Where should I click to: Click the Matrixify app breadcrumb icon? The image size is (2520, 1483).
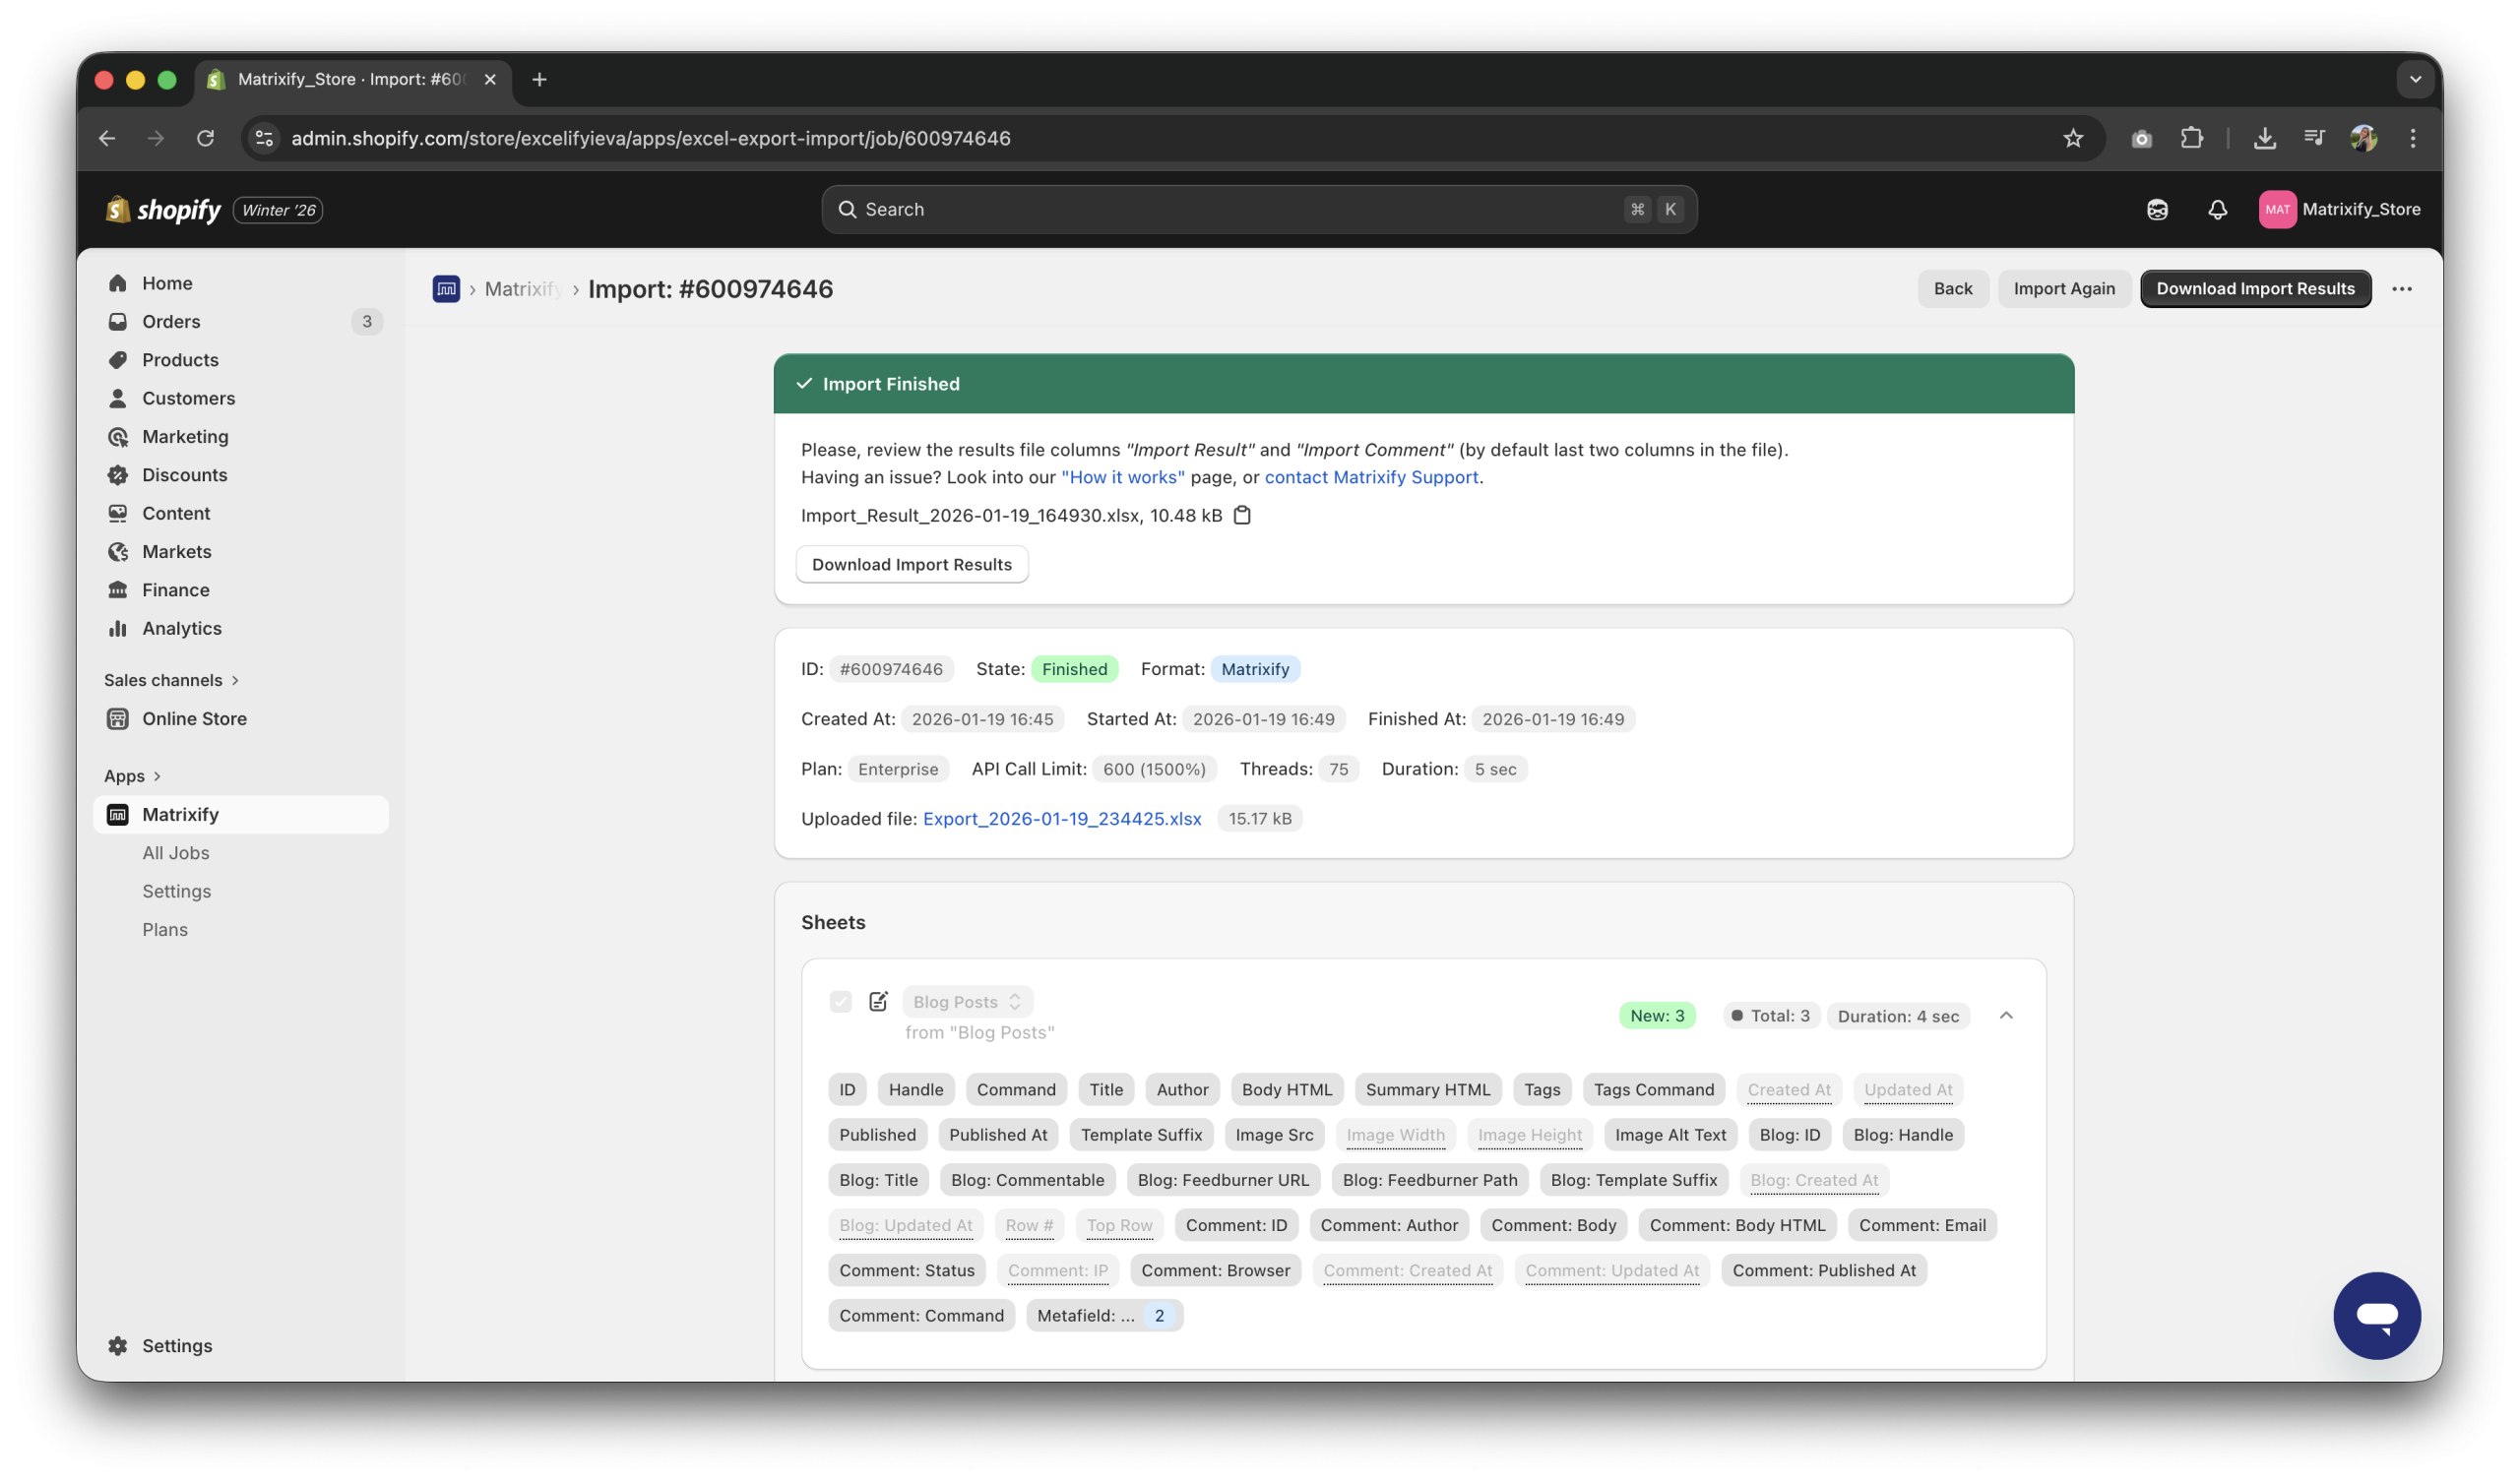(446, 289)
